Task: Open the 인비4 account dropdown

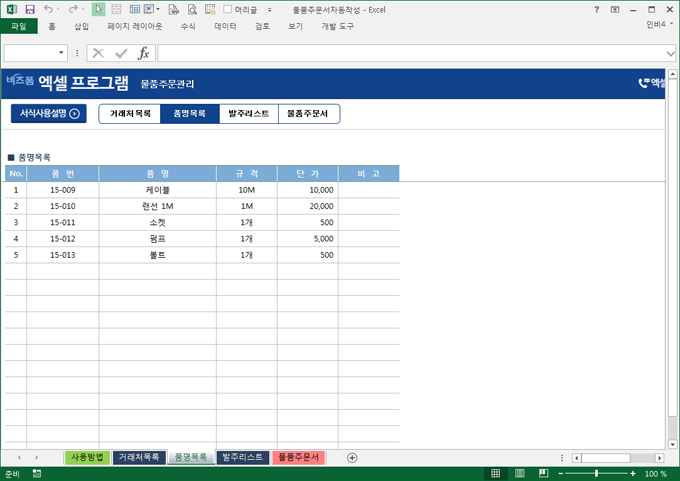Action: point(659,24)
